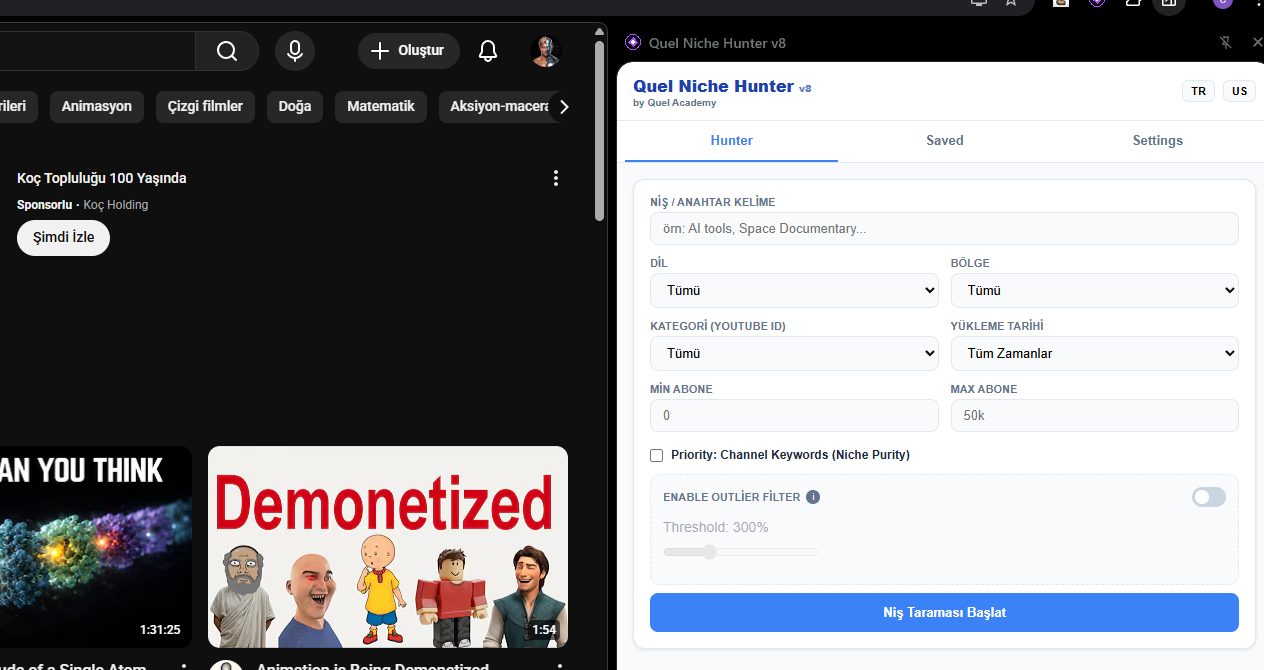Viewport: 1264px width, 670px height.
Task: Open the account avatar menu
Action: point(546,51)
